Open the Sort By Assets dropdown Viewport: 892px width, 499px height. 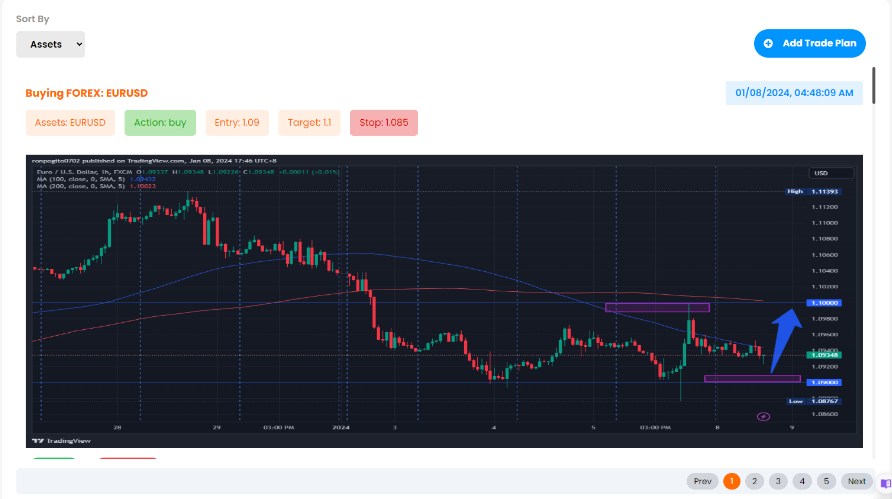tap(50, 44)
